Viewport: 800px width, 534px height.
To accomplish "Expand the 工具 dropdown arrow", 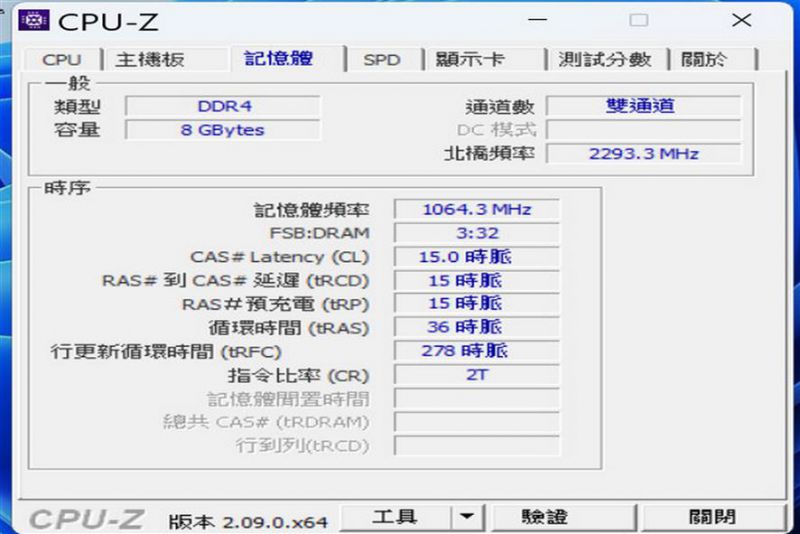I will 466,518.
